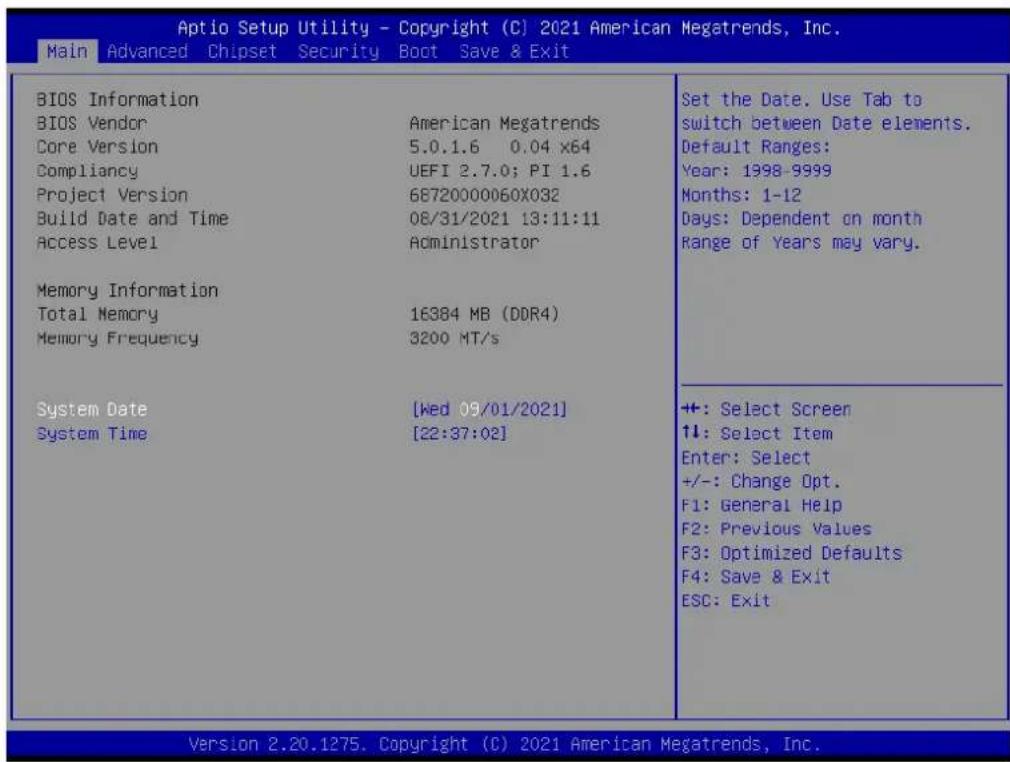Click the ESC: Exit hint
Screen dimensions: 1010x762
[726, 600]
